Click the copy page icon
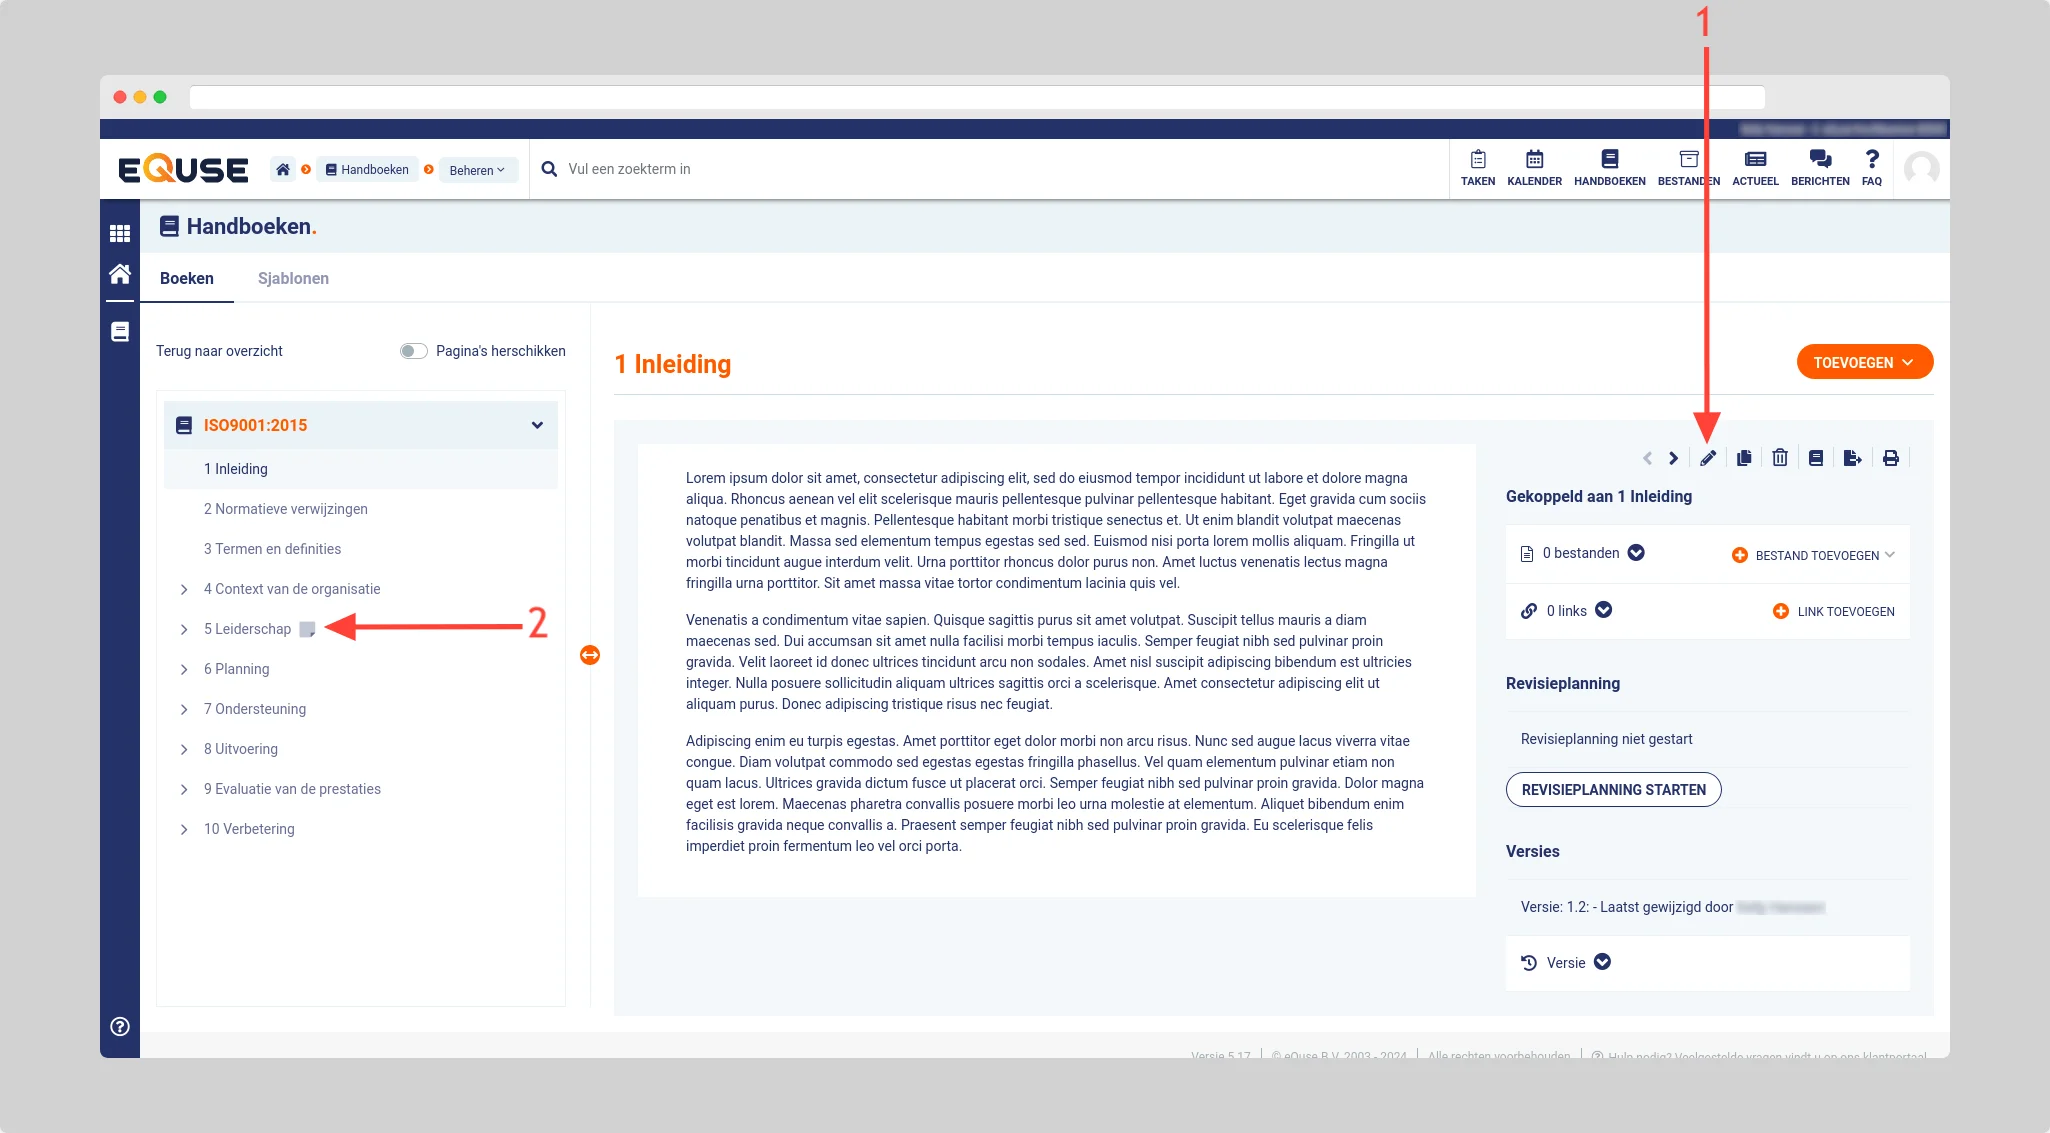 point(1744,458)
